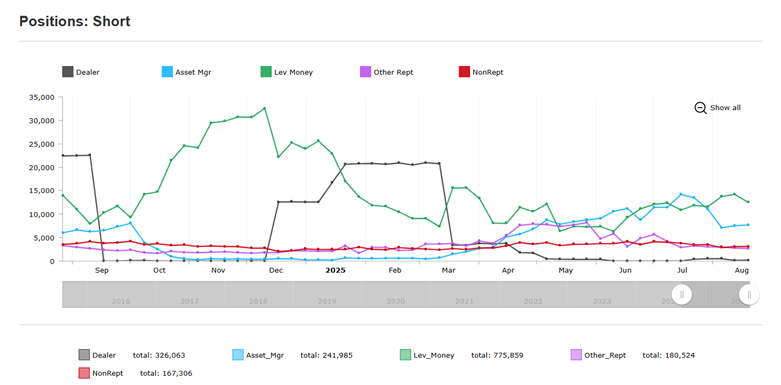Click the 2025 label on the x-axis

(x=335, y=270)
